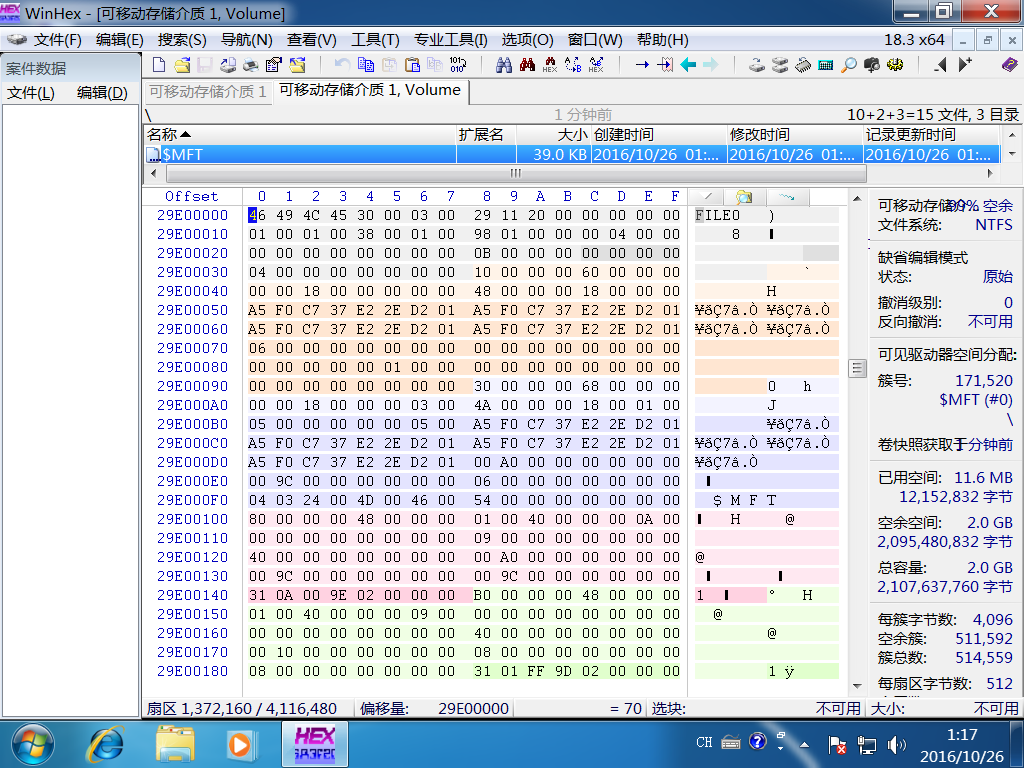Open the 帮助(H) menu
Image resolution: width=1024 pixels, height=768 pixels.
pos(663,40)
